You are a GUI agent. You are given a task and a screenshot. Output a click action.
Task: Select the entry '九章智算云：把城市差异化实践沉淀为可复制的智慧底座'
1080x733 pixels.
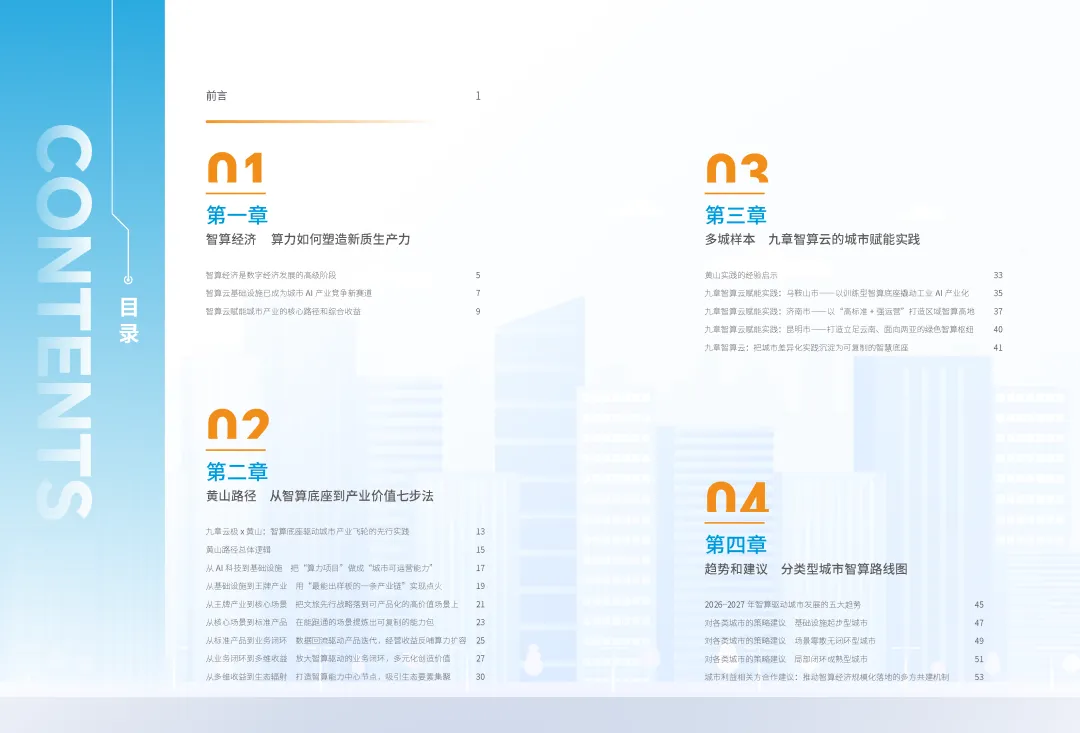coord(806,347)
